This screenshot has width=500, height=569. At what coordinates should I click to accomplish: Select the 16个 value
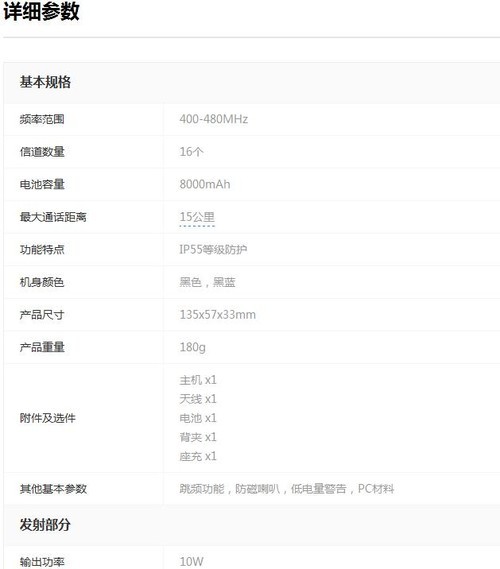coord(191,152)
